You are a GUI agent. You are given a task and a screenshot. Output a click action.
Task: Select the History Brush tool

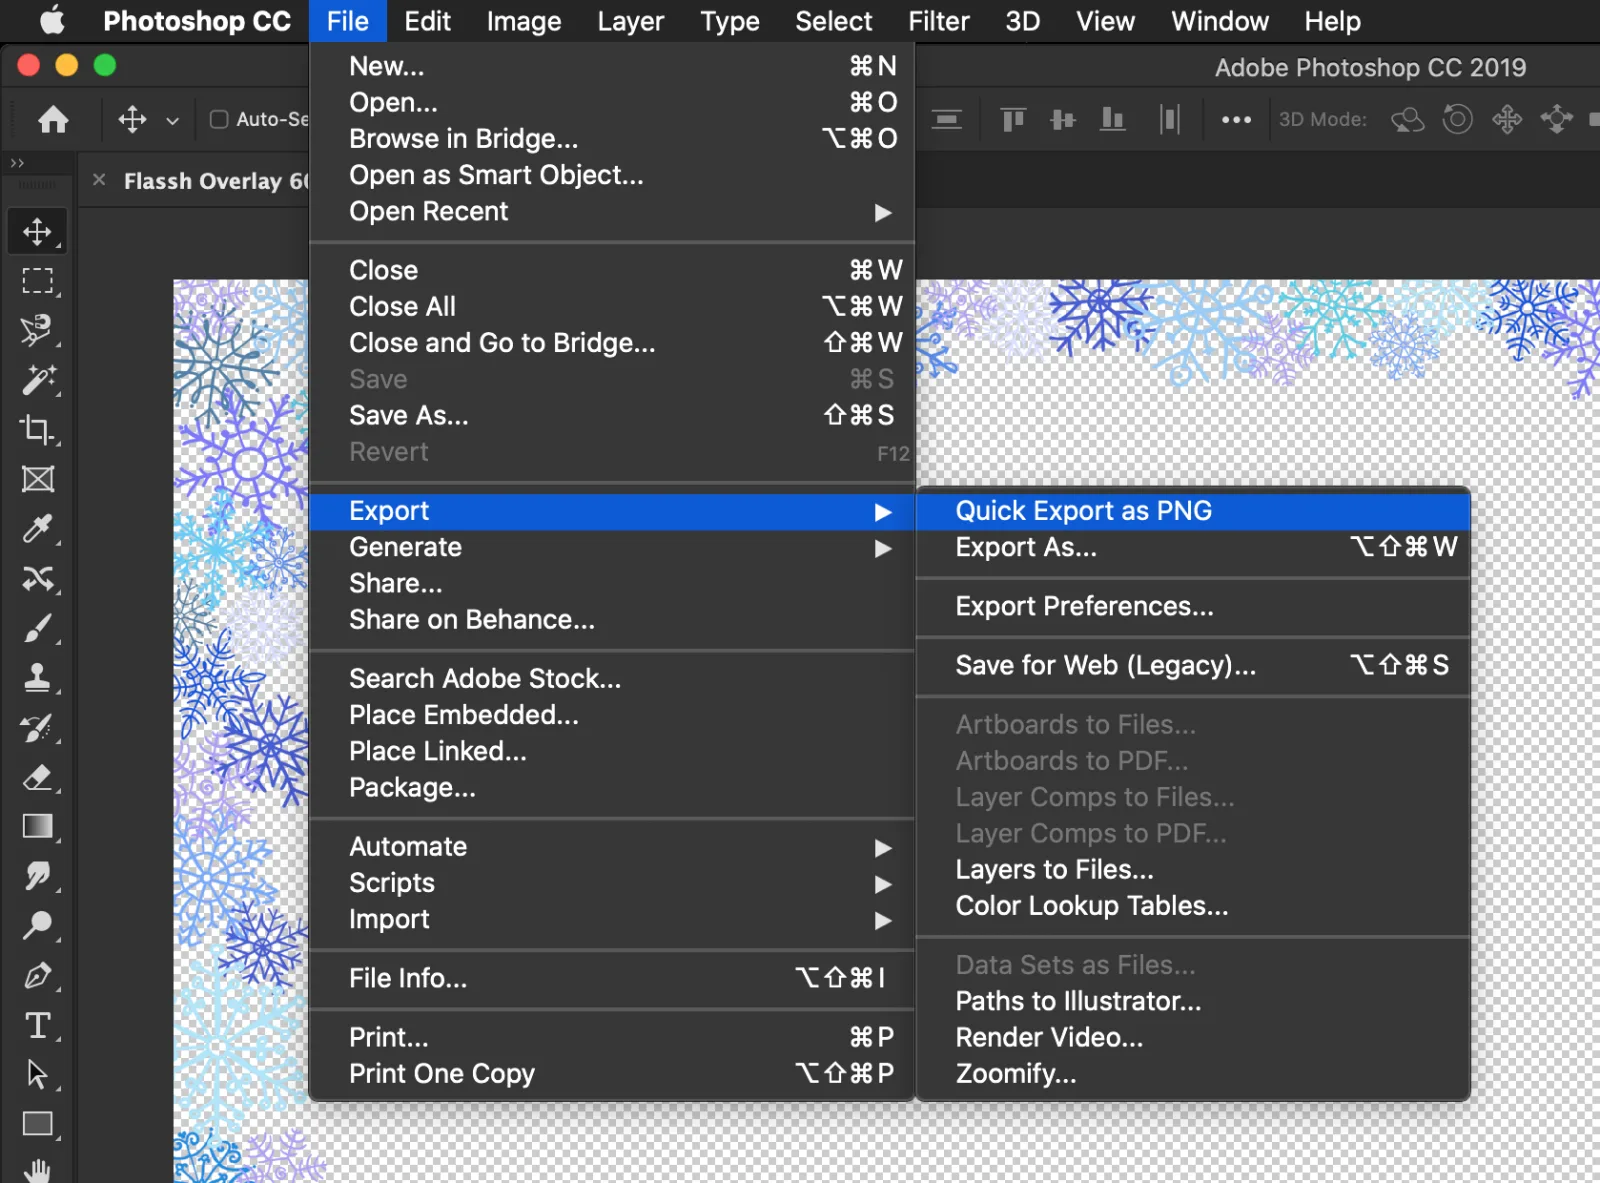click(38, 728)
